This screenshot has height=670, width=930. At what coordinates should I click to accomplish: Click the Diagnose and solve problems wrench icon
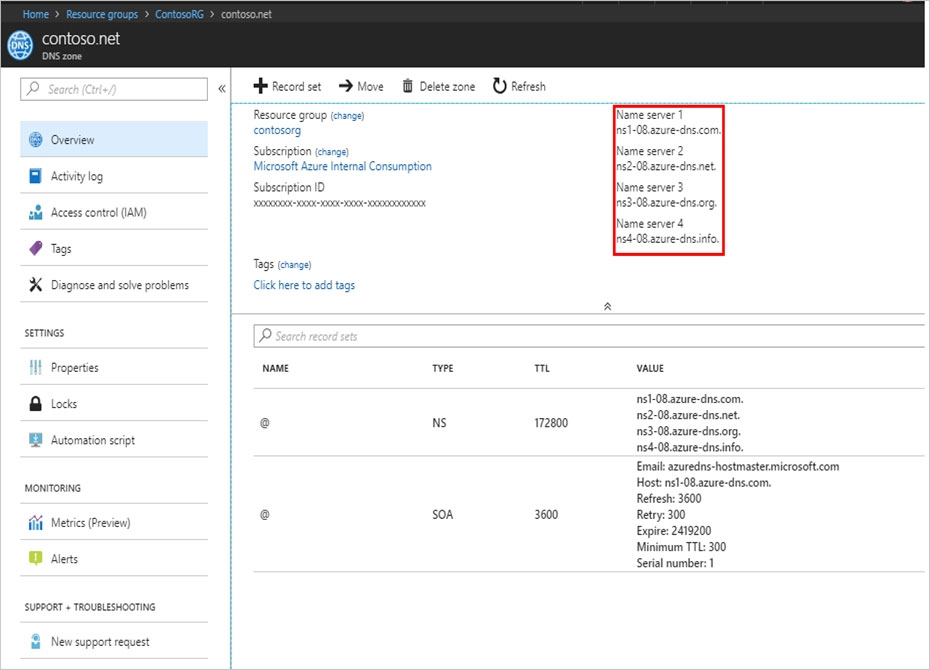(x=36, y=285)
